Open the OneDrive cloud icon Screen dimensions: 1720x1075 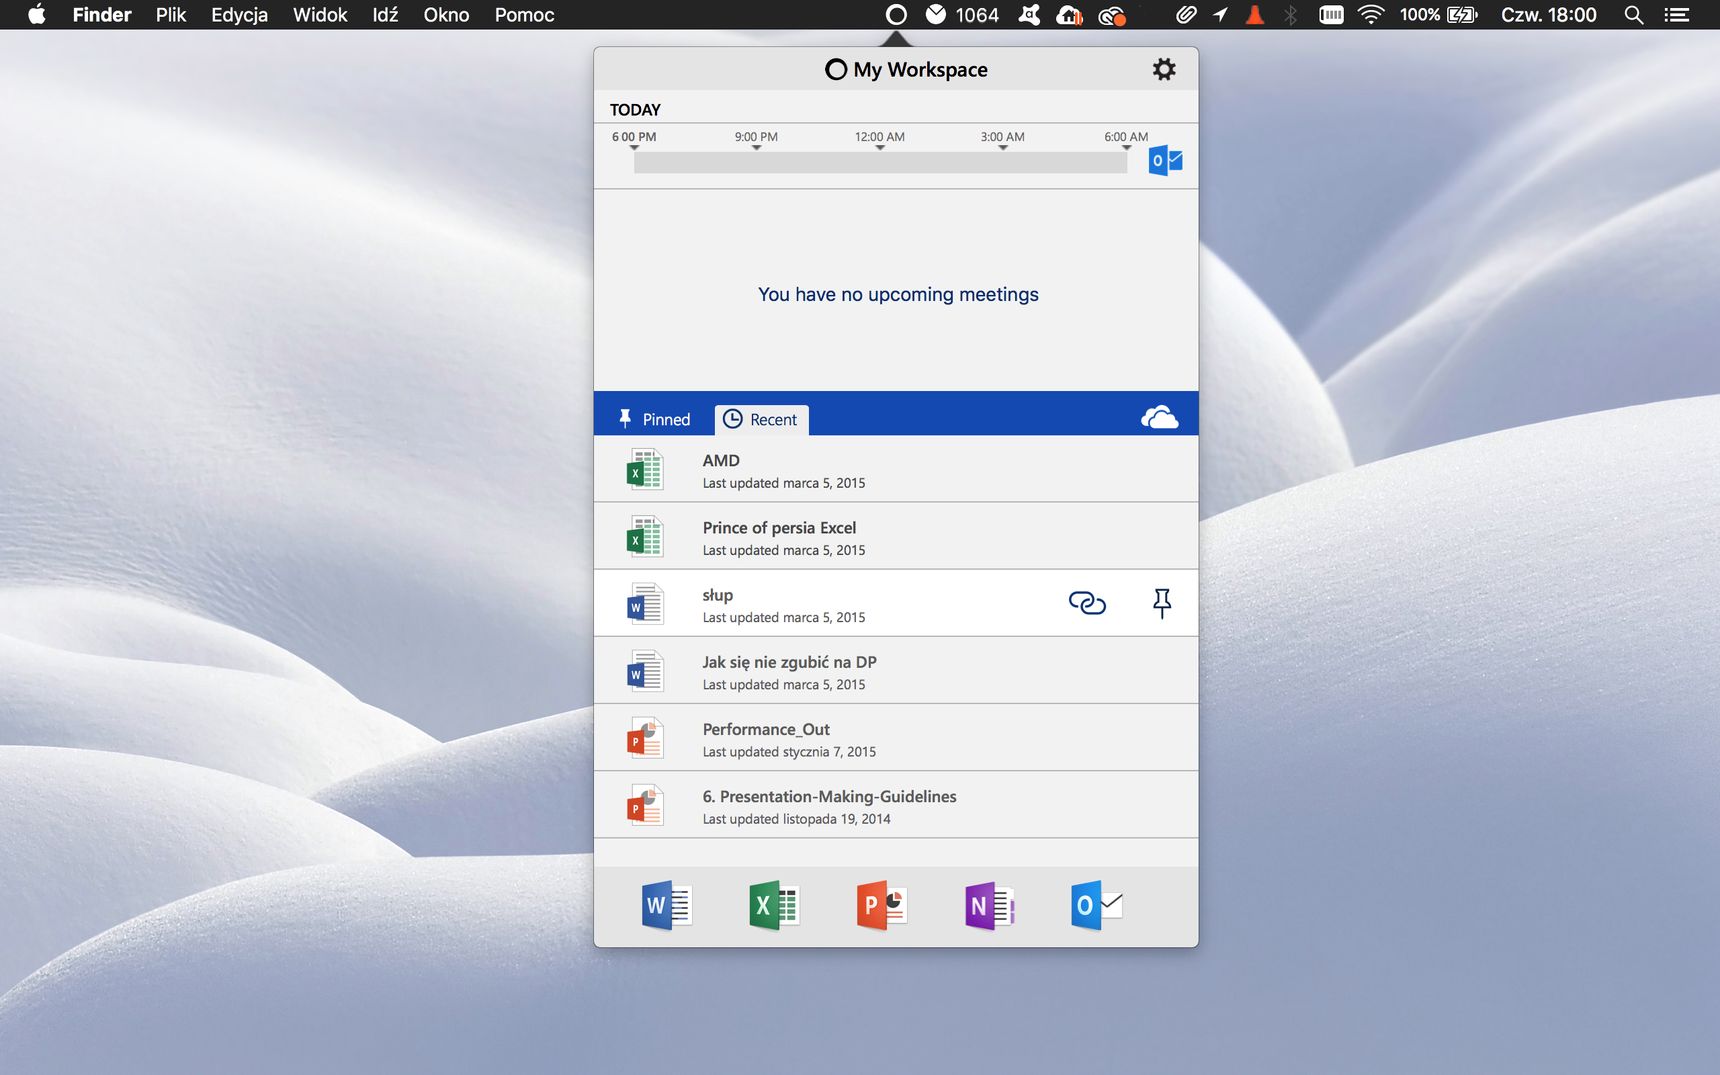pos(1160,418)
